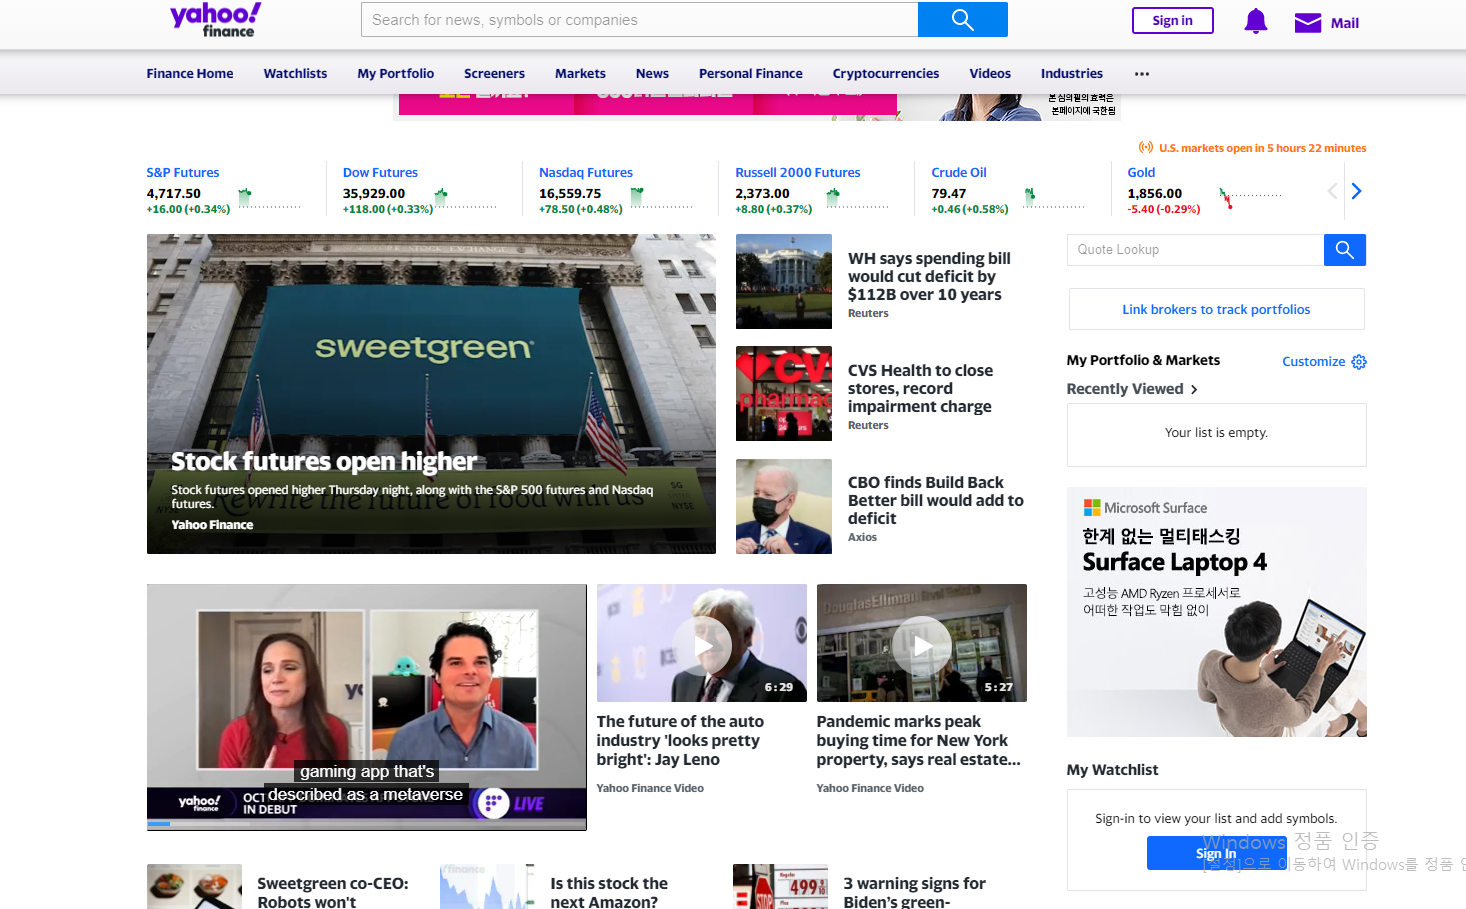Image resolution: width=1466 pixels, height=909 pixels.
Task: Go to Videos section
Action: (x=990, y=74)
